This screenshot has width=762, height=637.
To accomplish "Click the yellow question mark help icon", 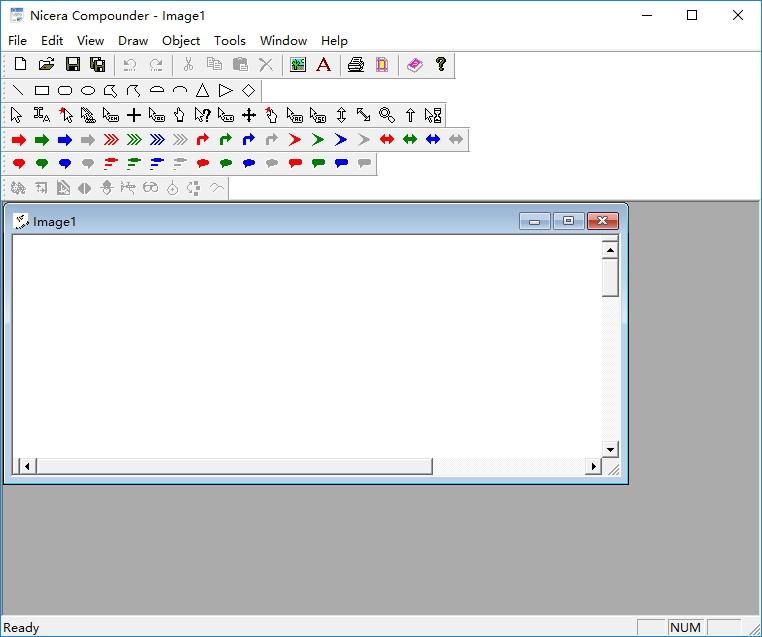I will [x=441, y=64].
